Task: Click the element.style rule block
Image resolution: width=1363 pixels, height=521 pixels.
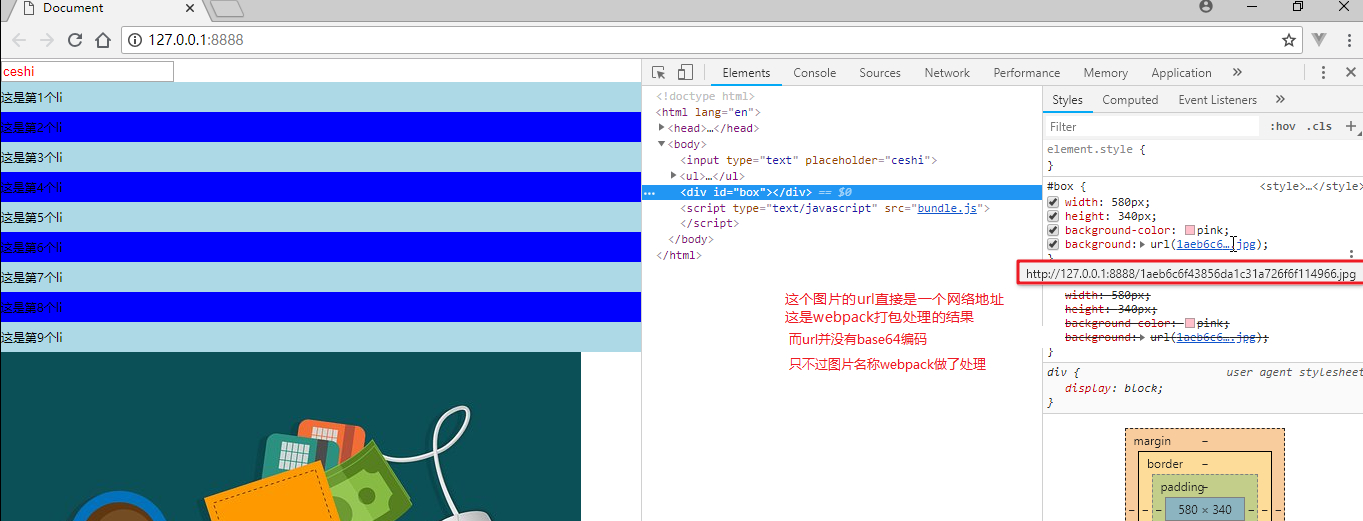Action: pos(1203,157)
